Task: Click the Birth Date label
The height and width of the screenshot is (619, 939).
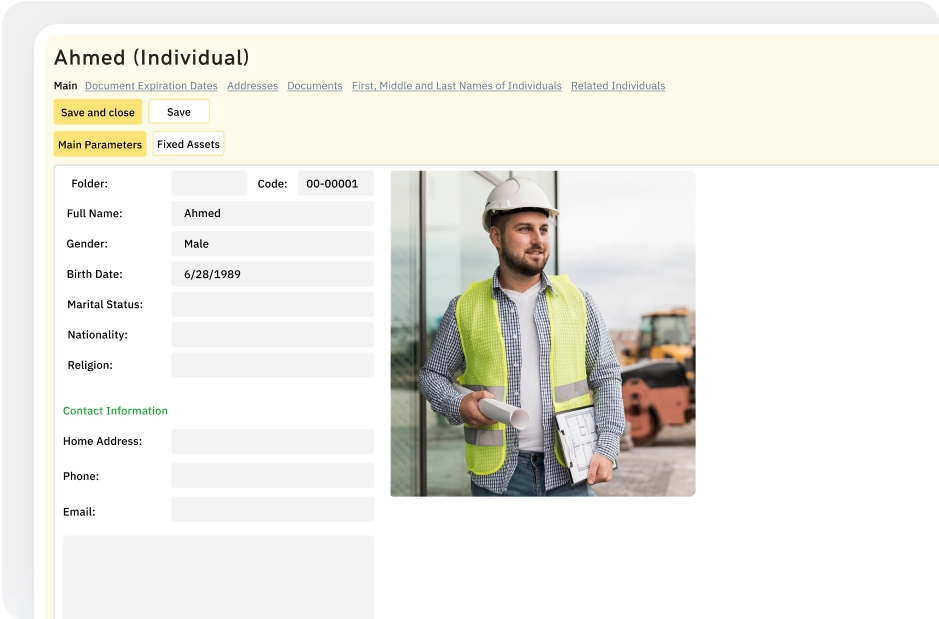Action: point(95,274)
